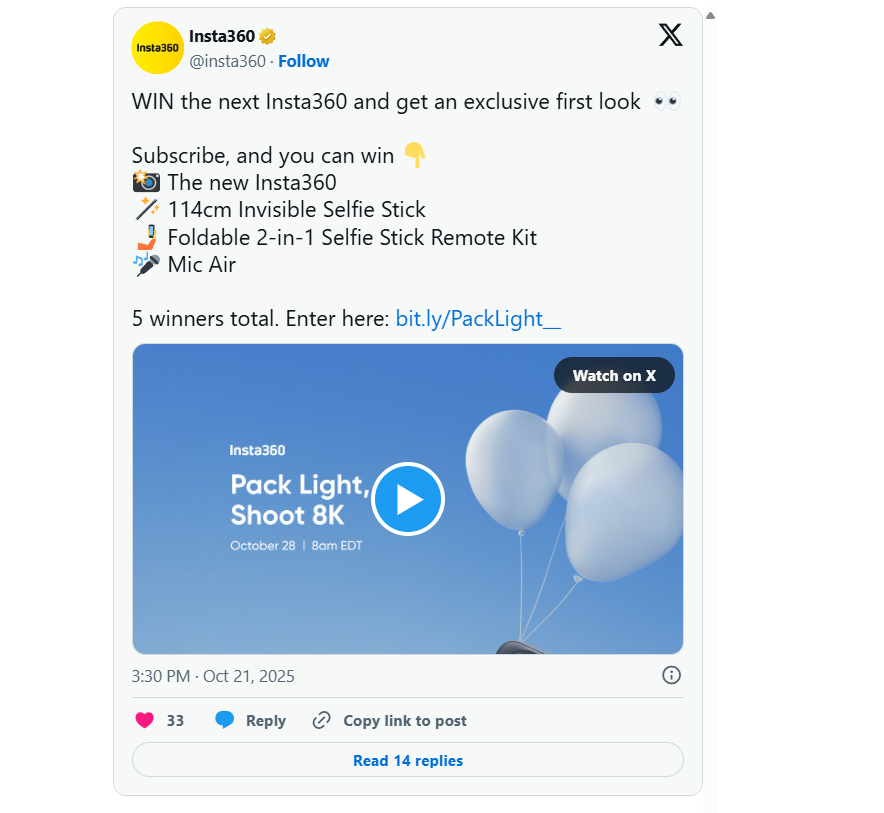The height and width of the screenshot is (813, 884).
Task: Click the gold verified badge
Action: pos(268,37)
